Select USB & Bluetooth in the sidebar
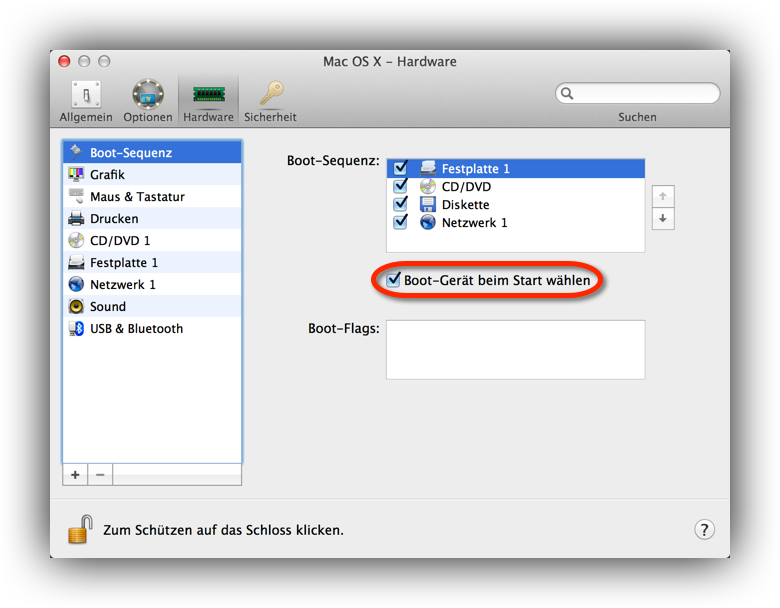The width and height of the screenshot is (780, 608). tap(152, 328)
